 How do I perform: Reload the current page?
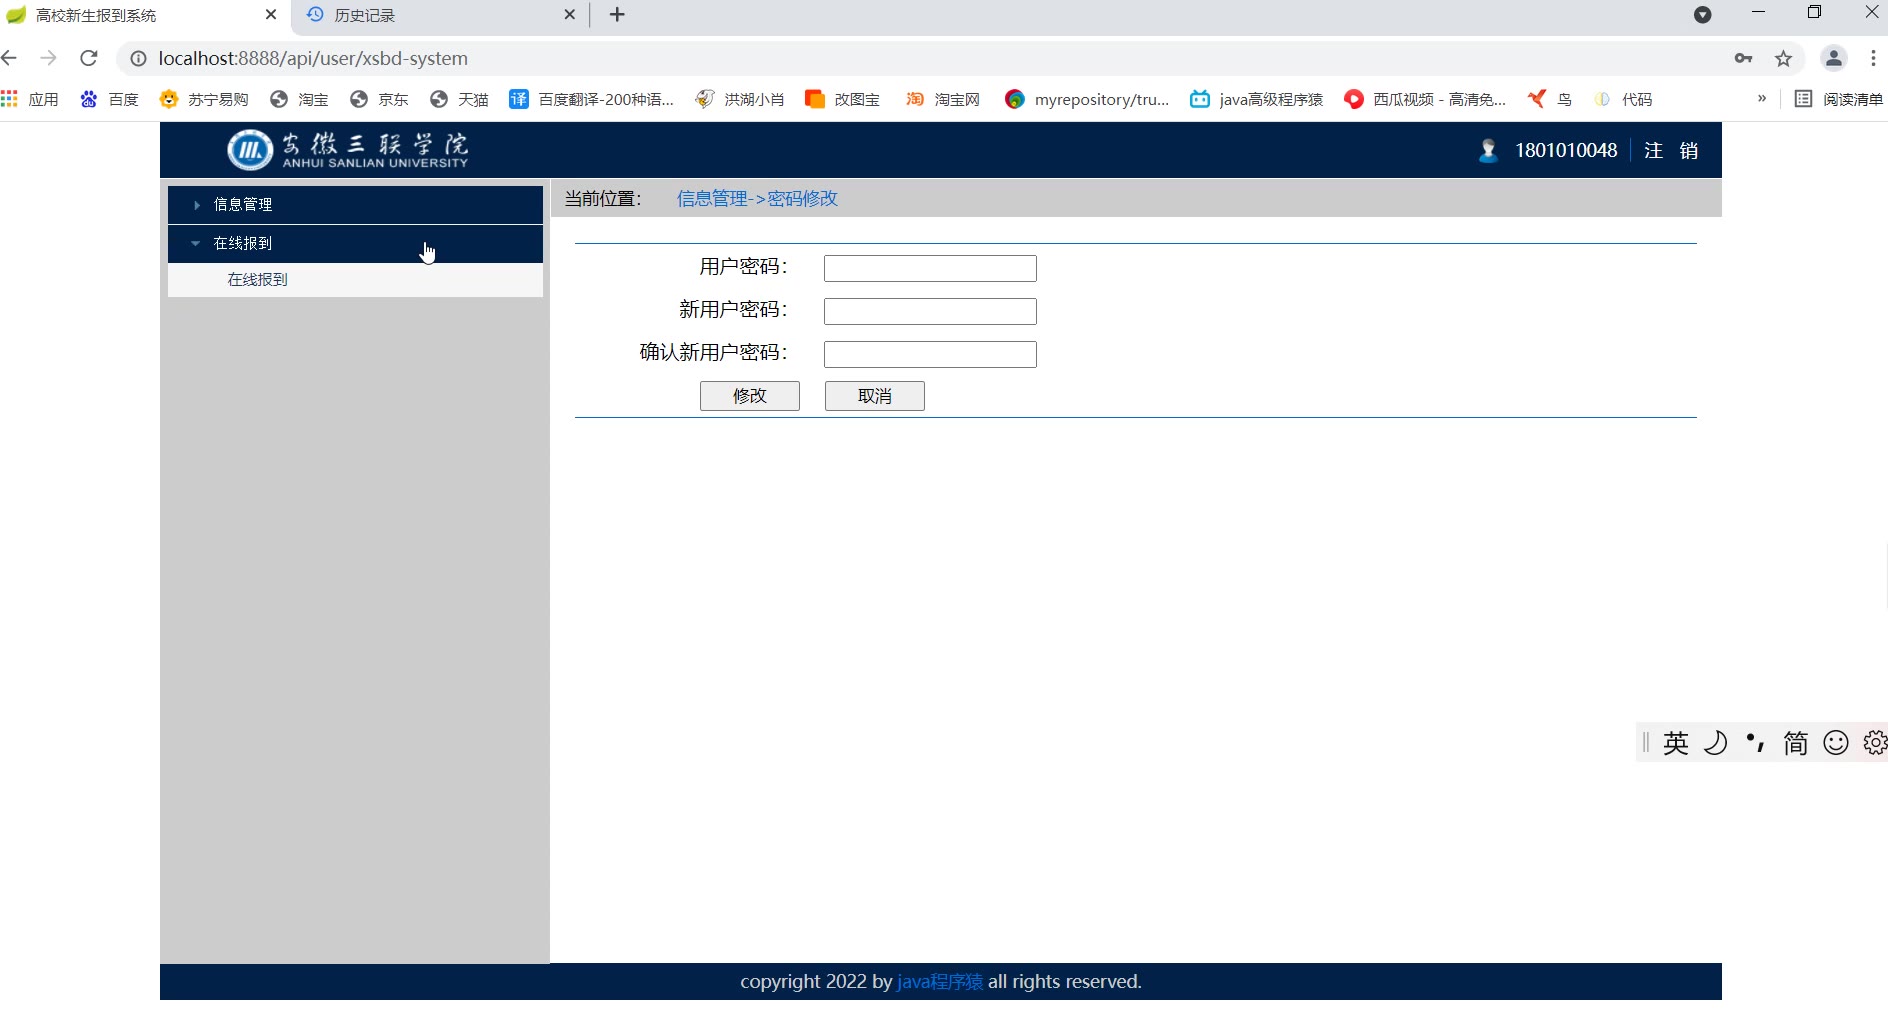tap(88, 58)
